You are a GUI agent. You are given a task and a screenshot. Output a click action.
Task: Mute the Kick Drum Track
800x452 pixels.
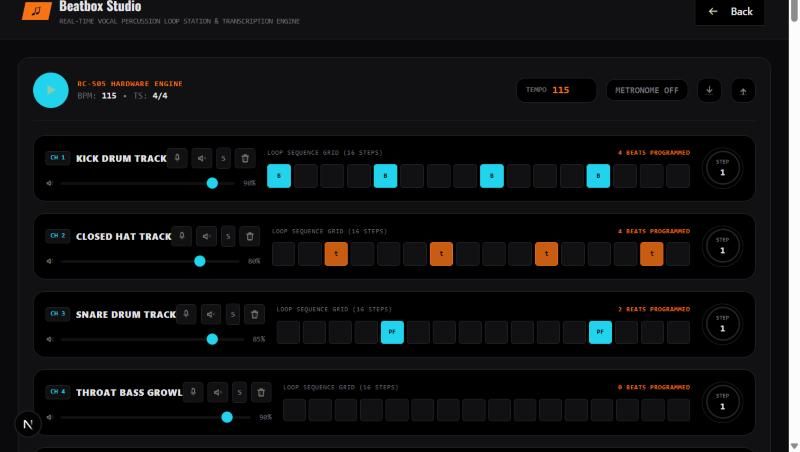coord(202,158)
